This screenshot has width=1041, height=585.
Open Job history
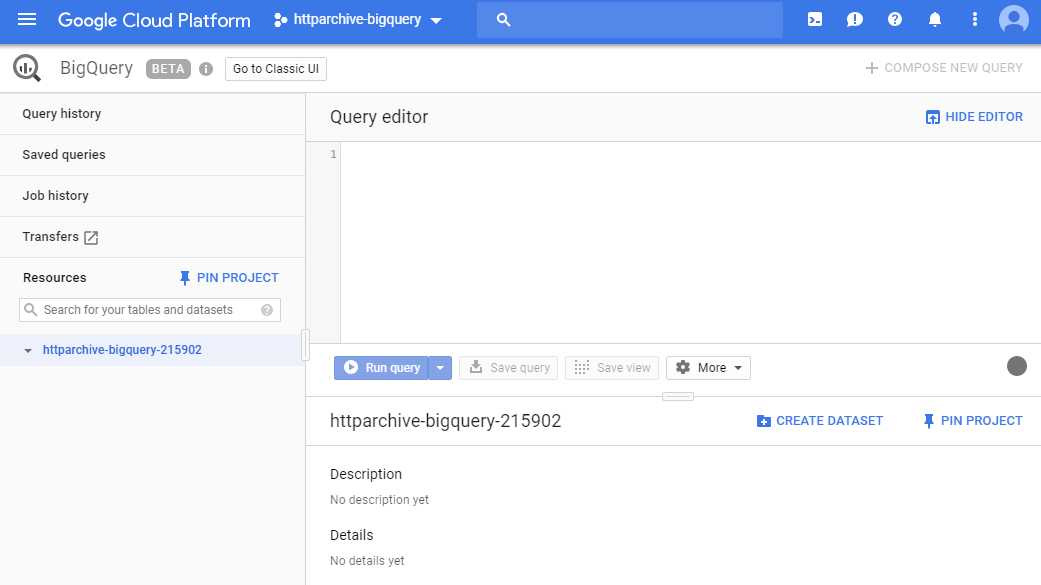click(153, 196)
